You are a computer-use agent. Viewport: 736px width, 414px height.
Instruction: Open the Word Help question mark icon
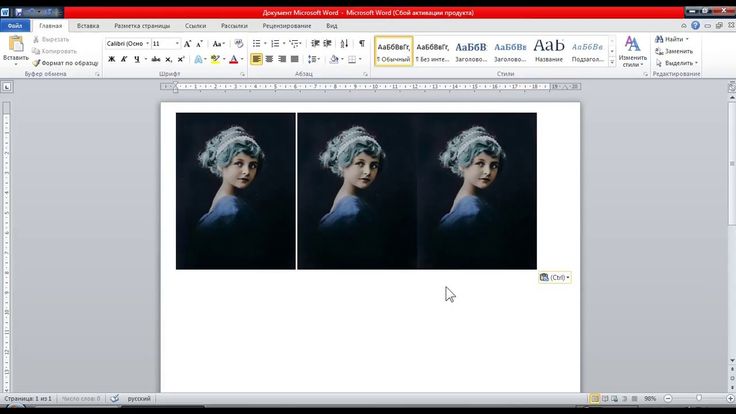pos(695,26)
